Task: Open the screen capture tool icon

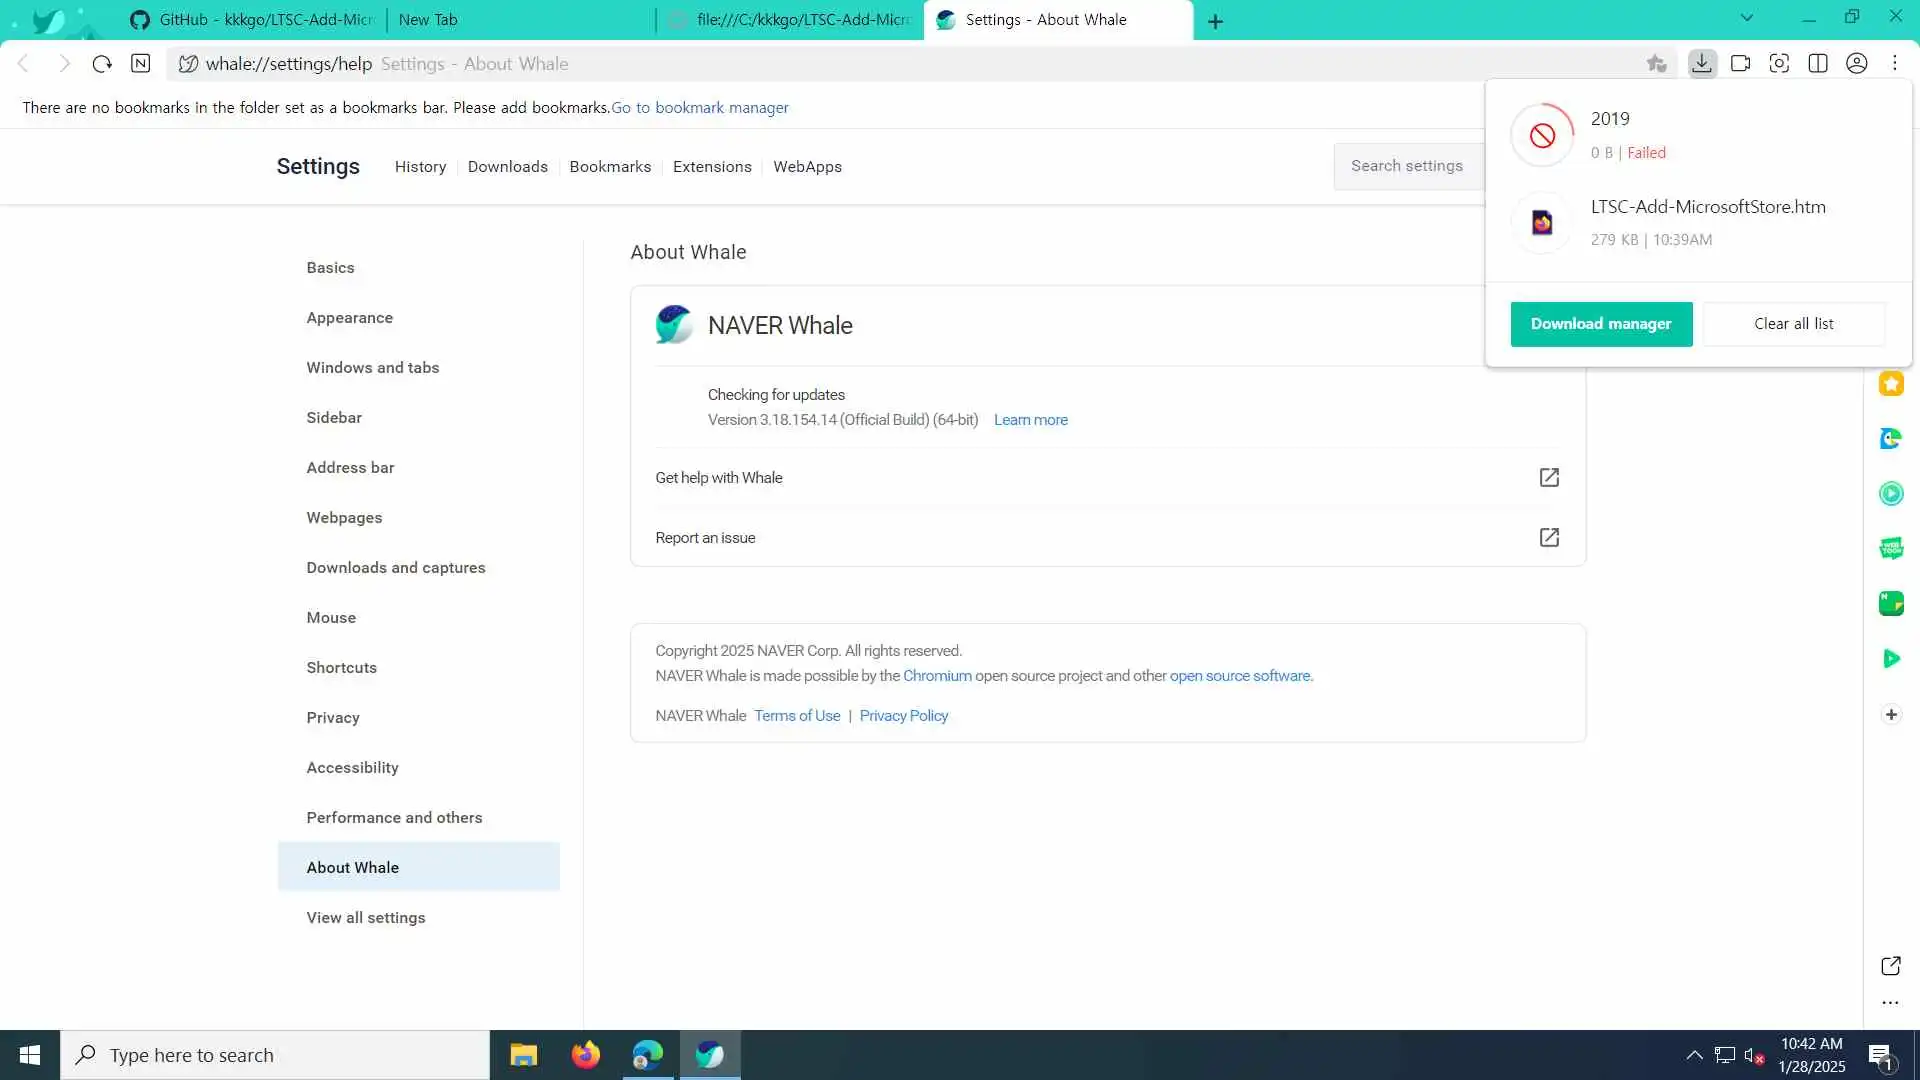Action: click(x=1779, y=63)
